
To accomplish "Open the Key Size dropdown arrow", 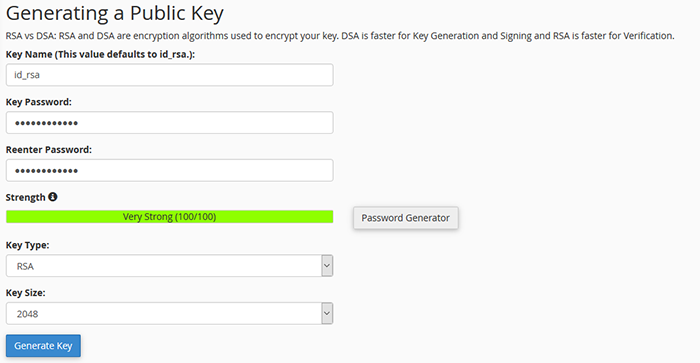I will (327, 313).
